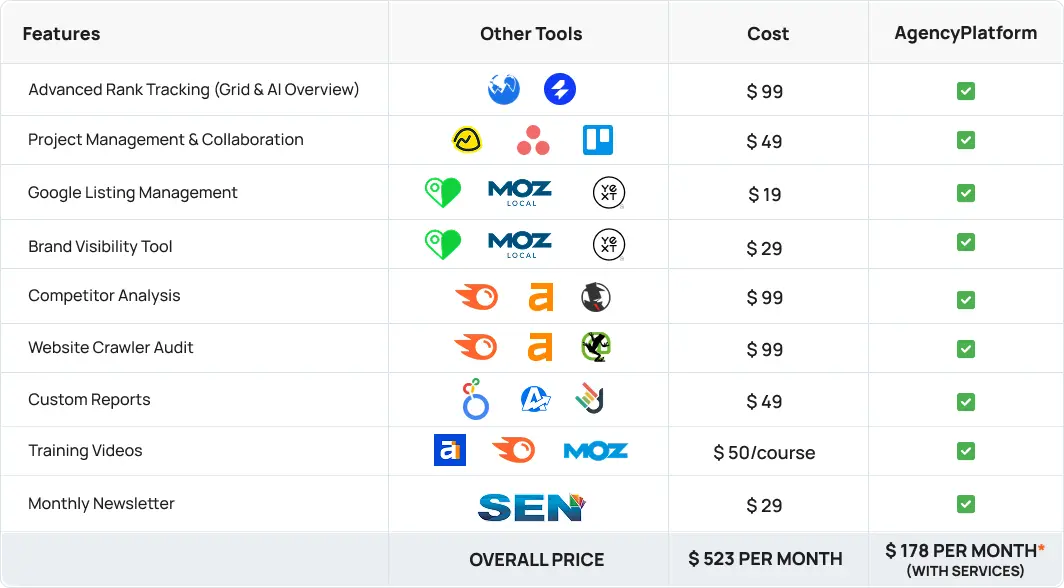Click the Training Videos feature label
The width and height of the screenshot is (1064, 588).
[86, 451]
